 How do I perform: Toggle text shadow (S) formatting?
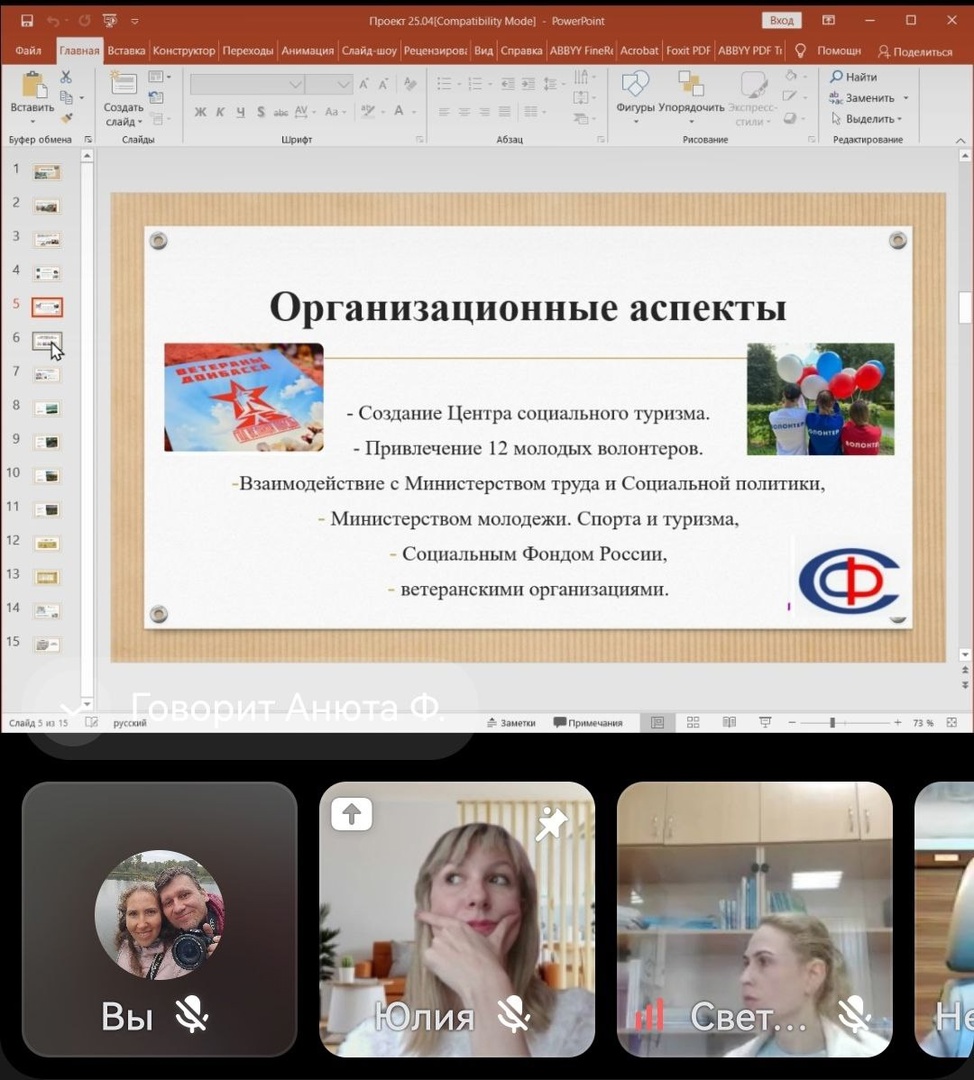(260, 112)
